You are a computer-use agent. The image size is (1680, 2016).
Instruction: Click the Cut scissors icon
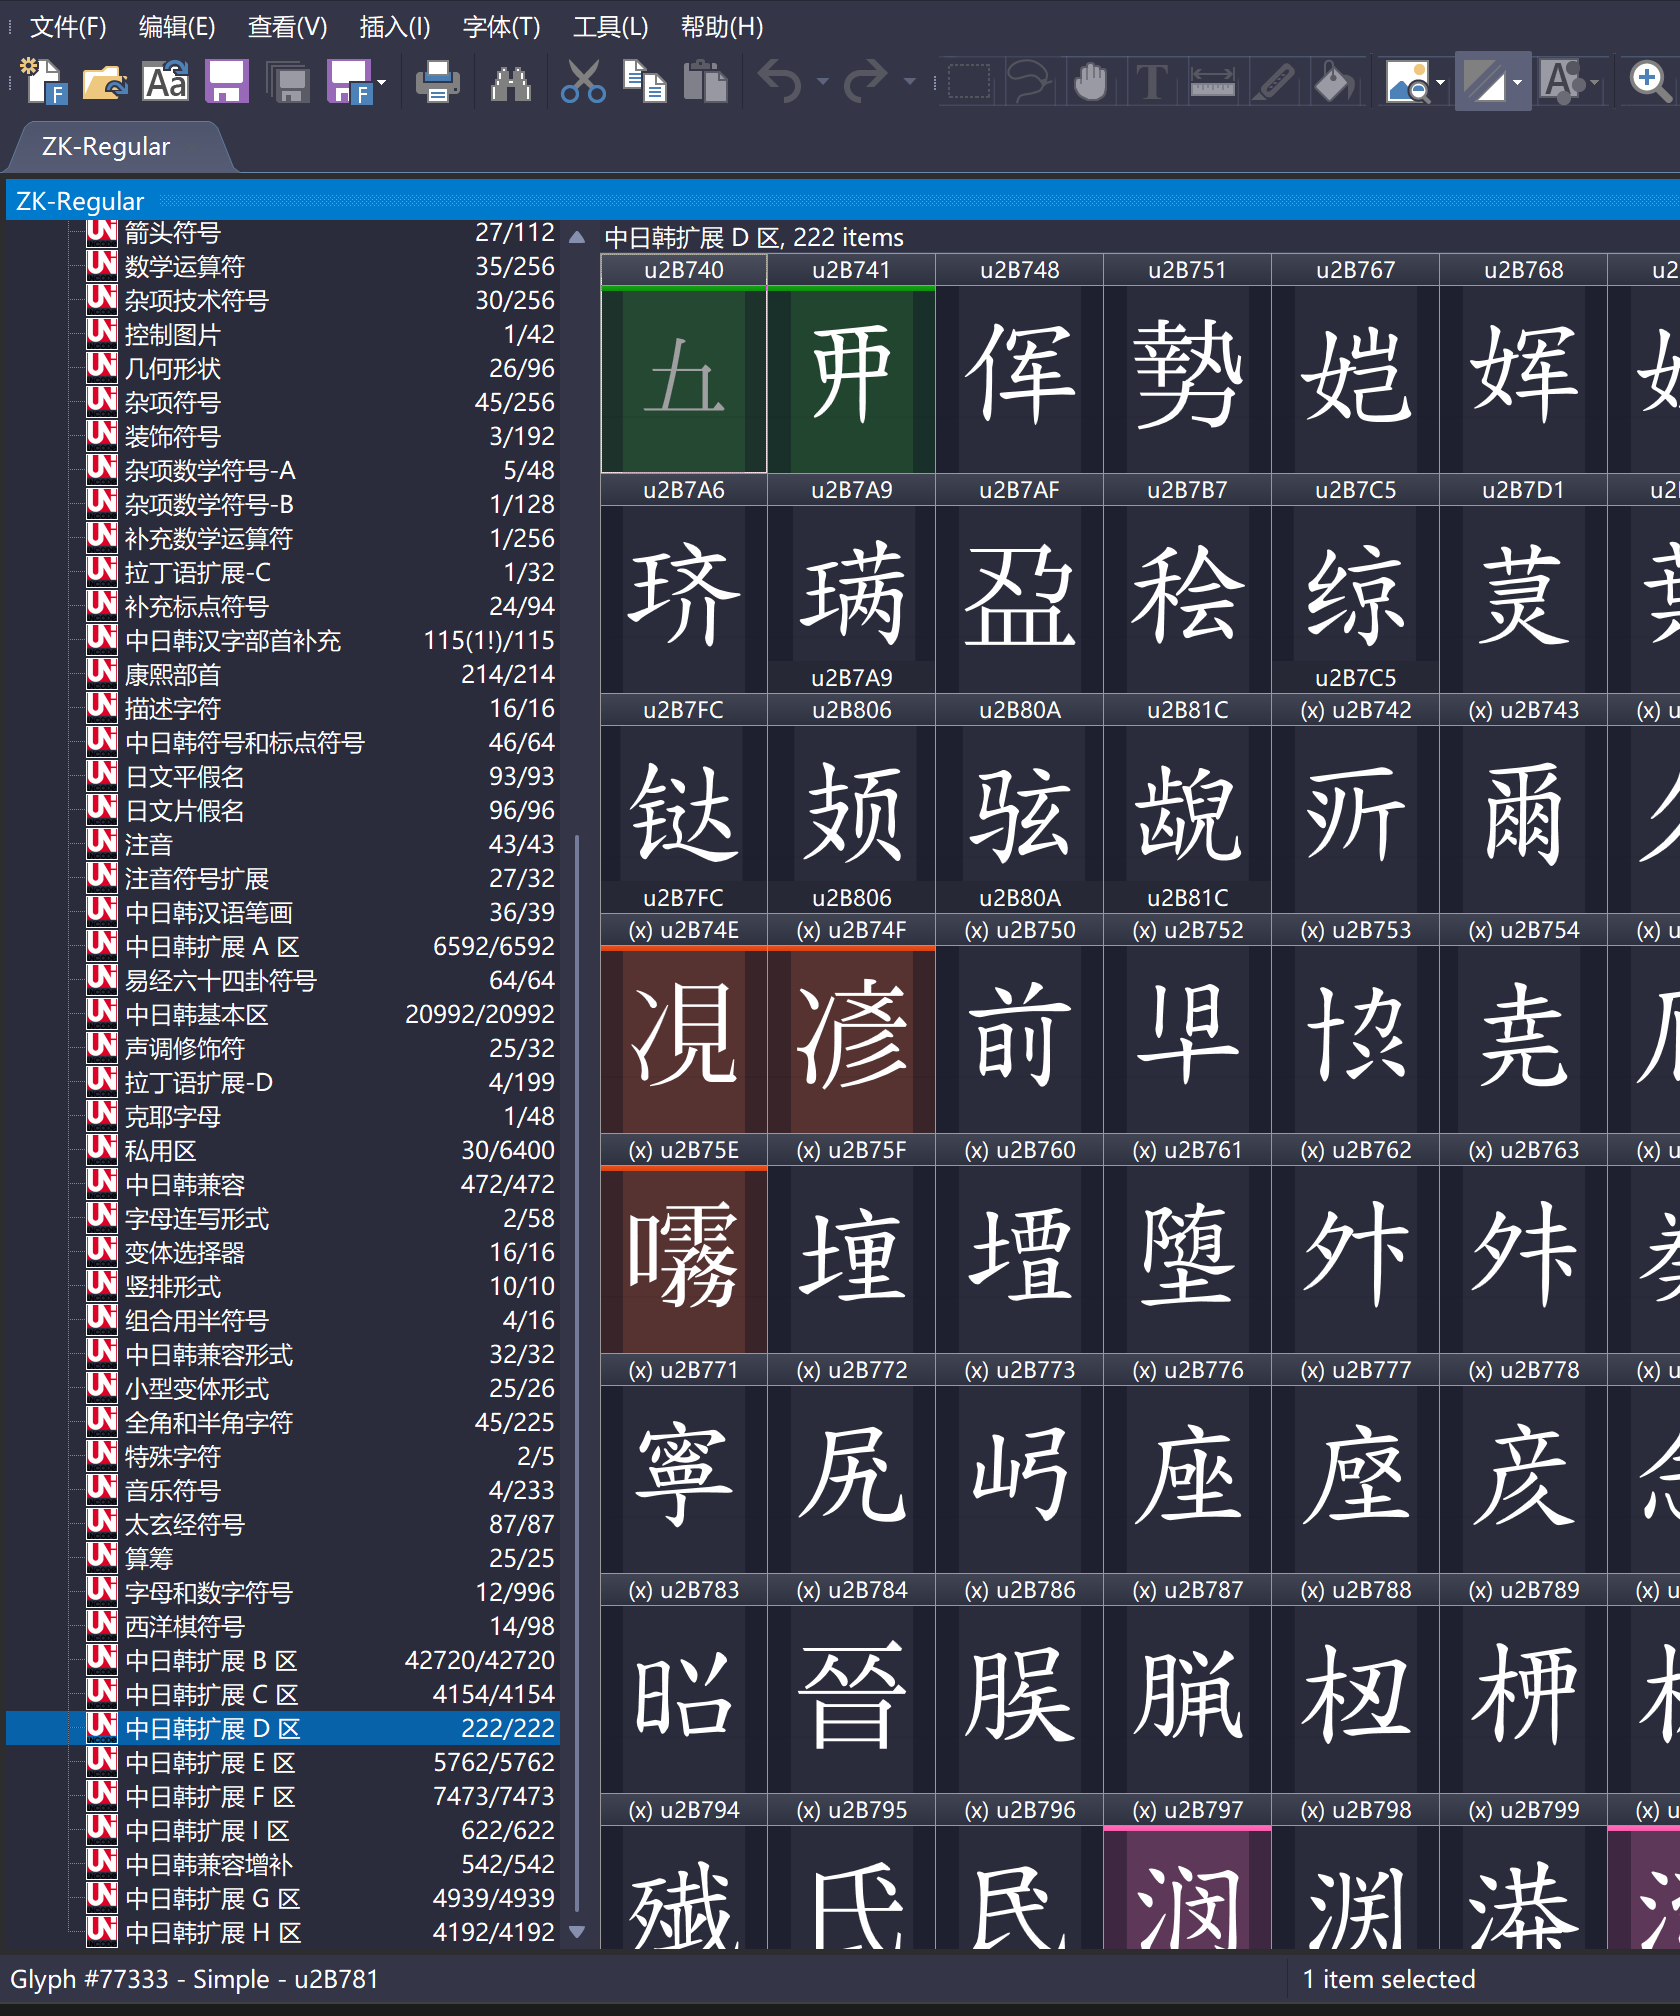pyautogui.click(x=583, y=82)
